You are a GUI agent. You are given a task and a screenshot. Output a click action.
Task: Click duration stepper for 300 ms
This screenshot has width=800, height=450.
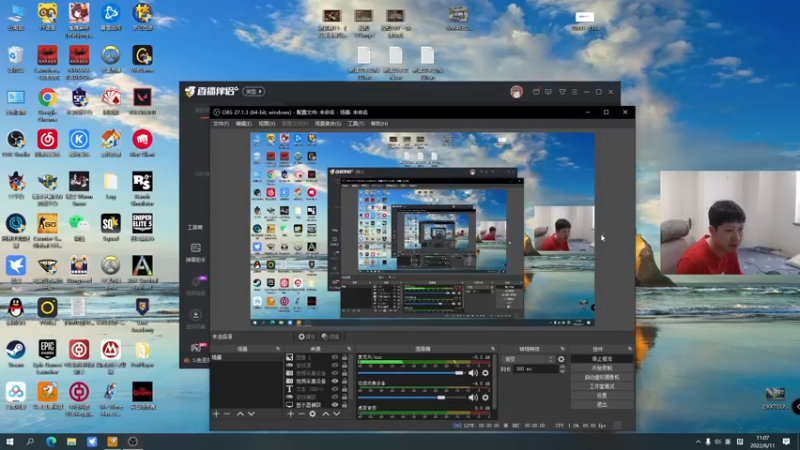click(x=562, y=368)
